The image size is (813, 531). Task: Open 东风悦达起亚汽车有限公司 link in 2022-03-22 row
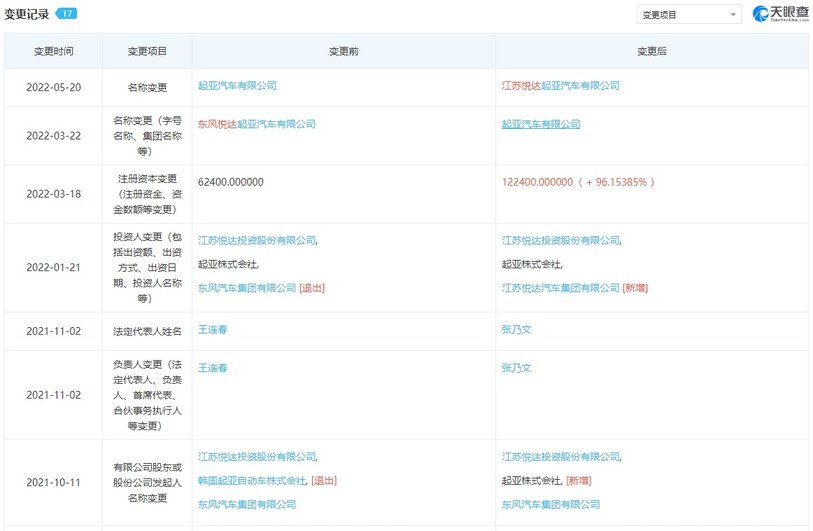click(257, 124)
